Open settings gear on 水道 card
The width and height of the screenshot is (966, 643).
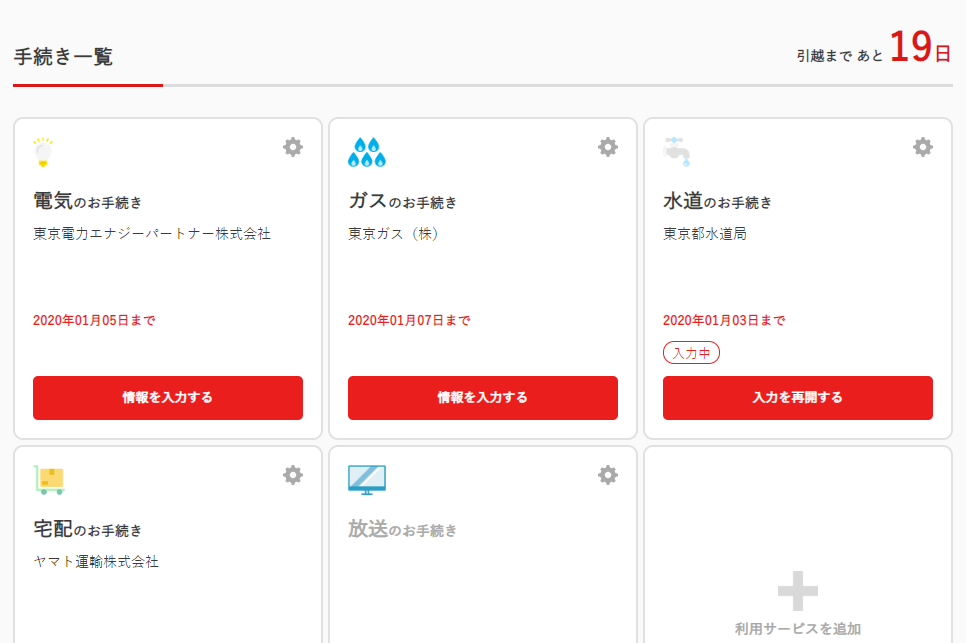click(x=922, y=147)
